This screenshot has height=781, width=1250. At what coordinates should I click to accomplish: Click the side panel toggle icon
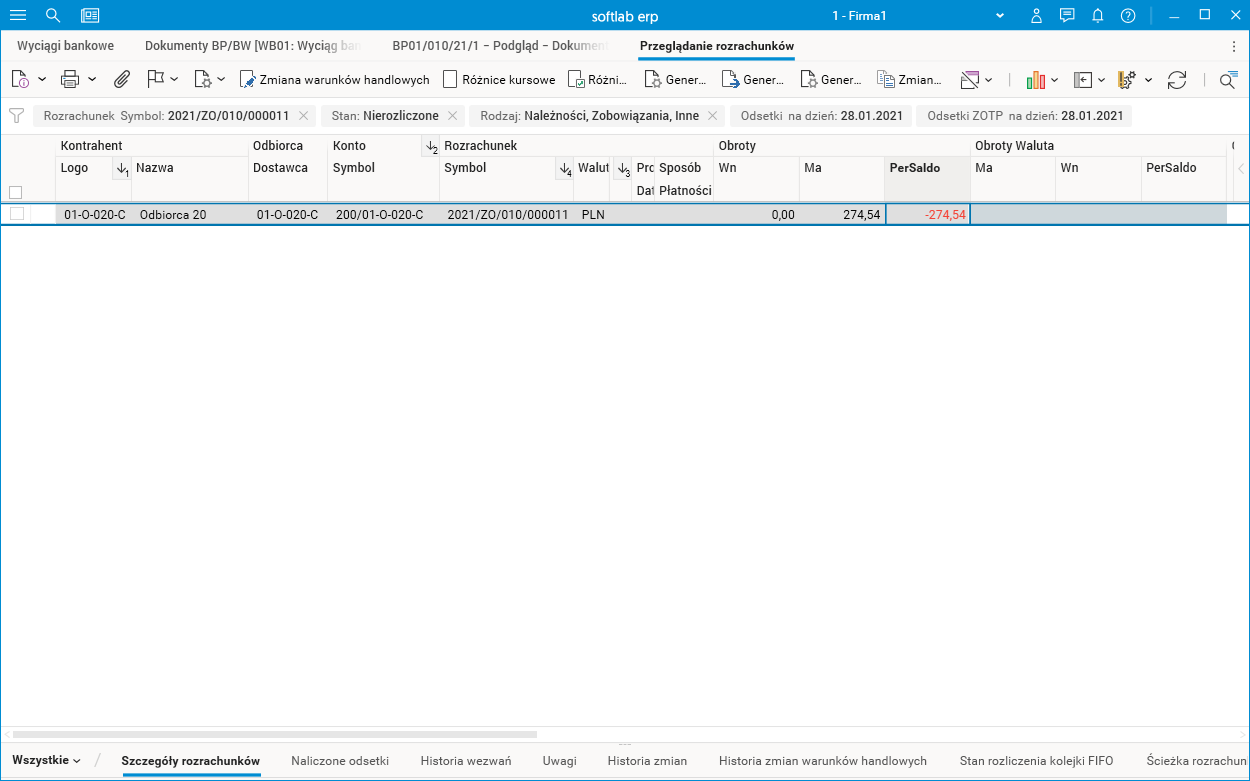1083,79
